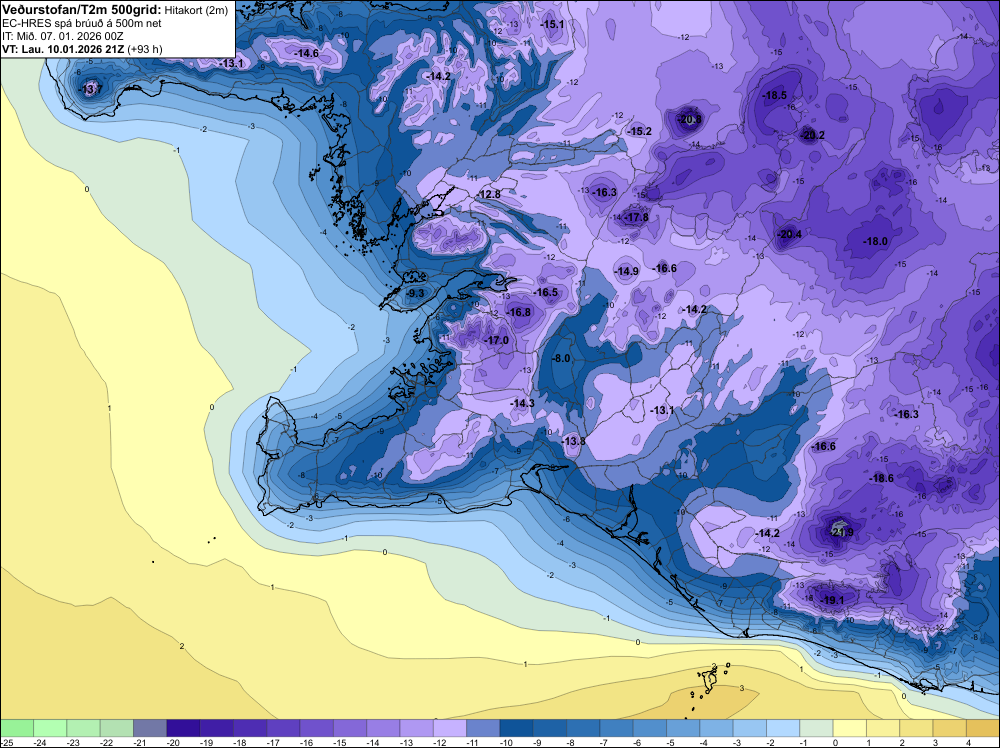The height and width of the screenshot is (748, 1000).
Task: Click the -10 label on the legend scale
Action: coord(507,742)
